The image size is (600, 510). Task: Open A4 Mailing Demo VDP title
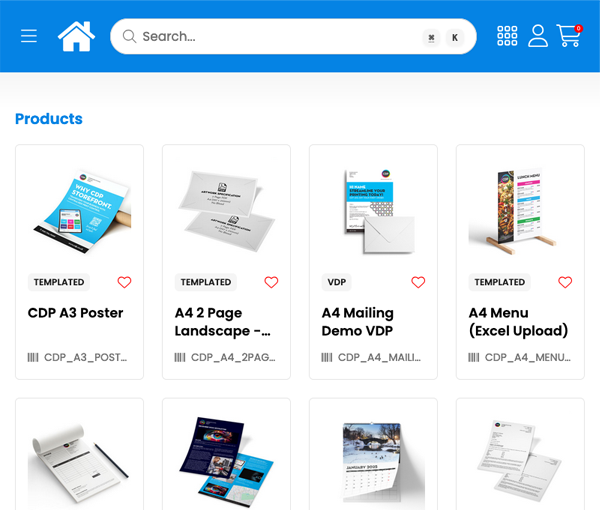click(x=357, y=321)
